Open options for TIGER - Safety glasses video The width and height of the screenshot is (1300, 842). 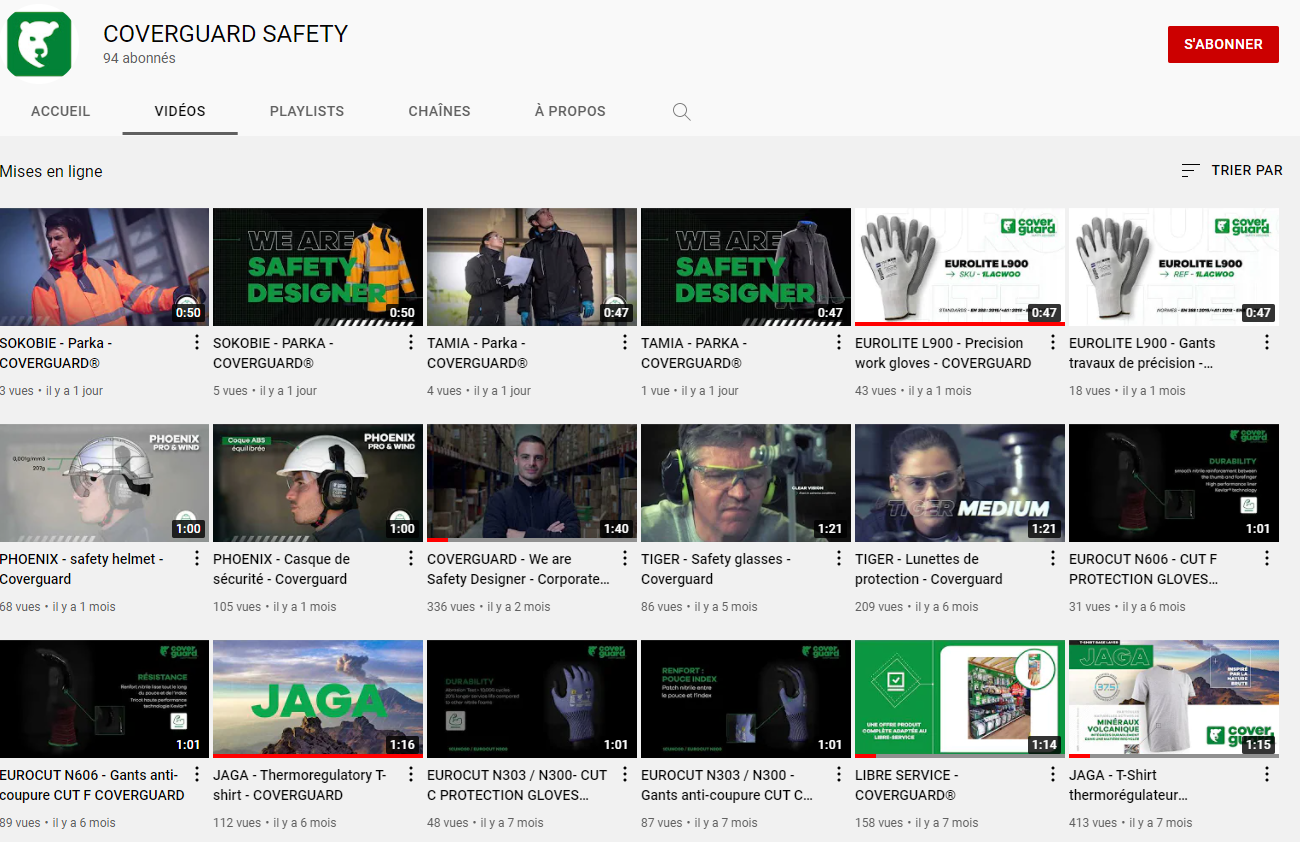[x=839, y=559]
